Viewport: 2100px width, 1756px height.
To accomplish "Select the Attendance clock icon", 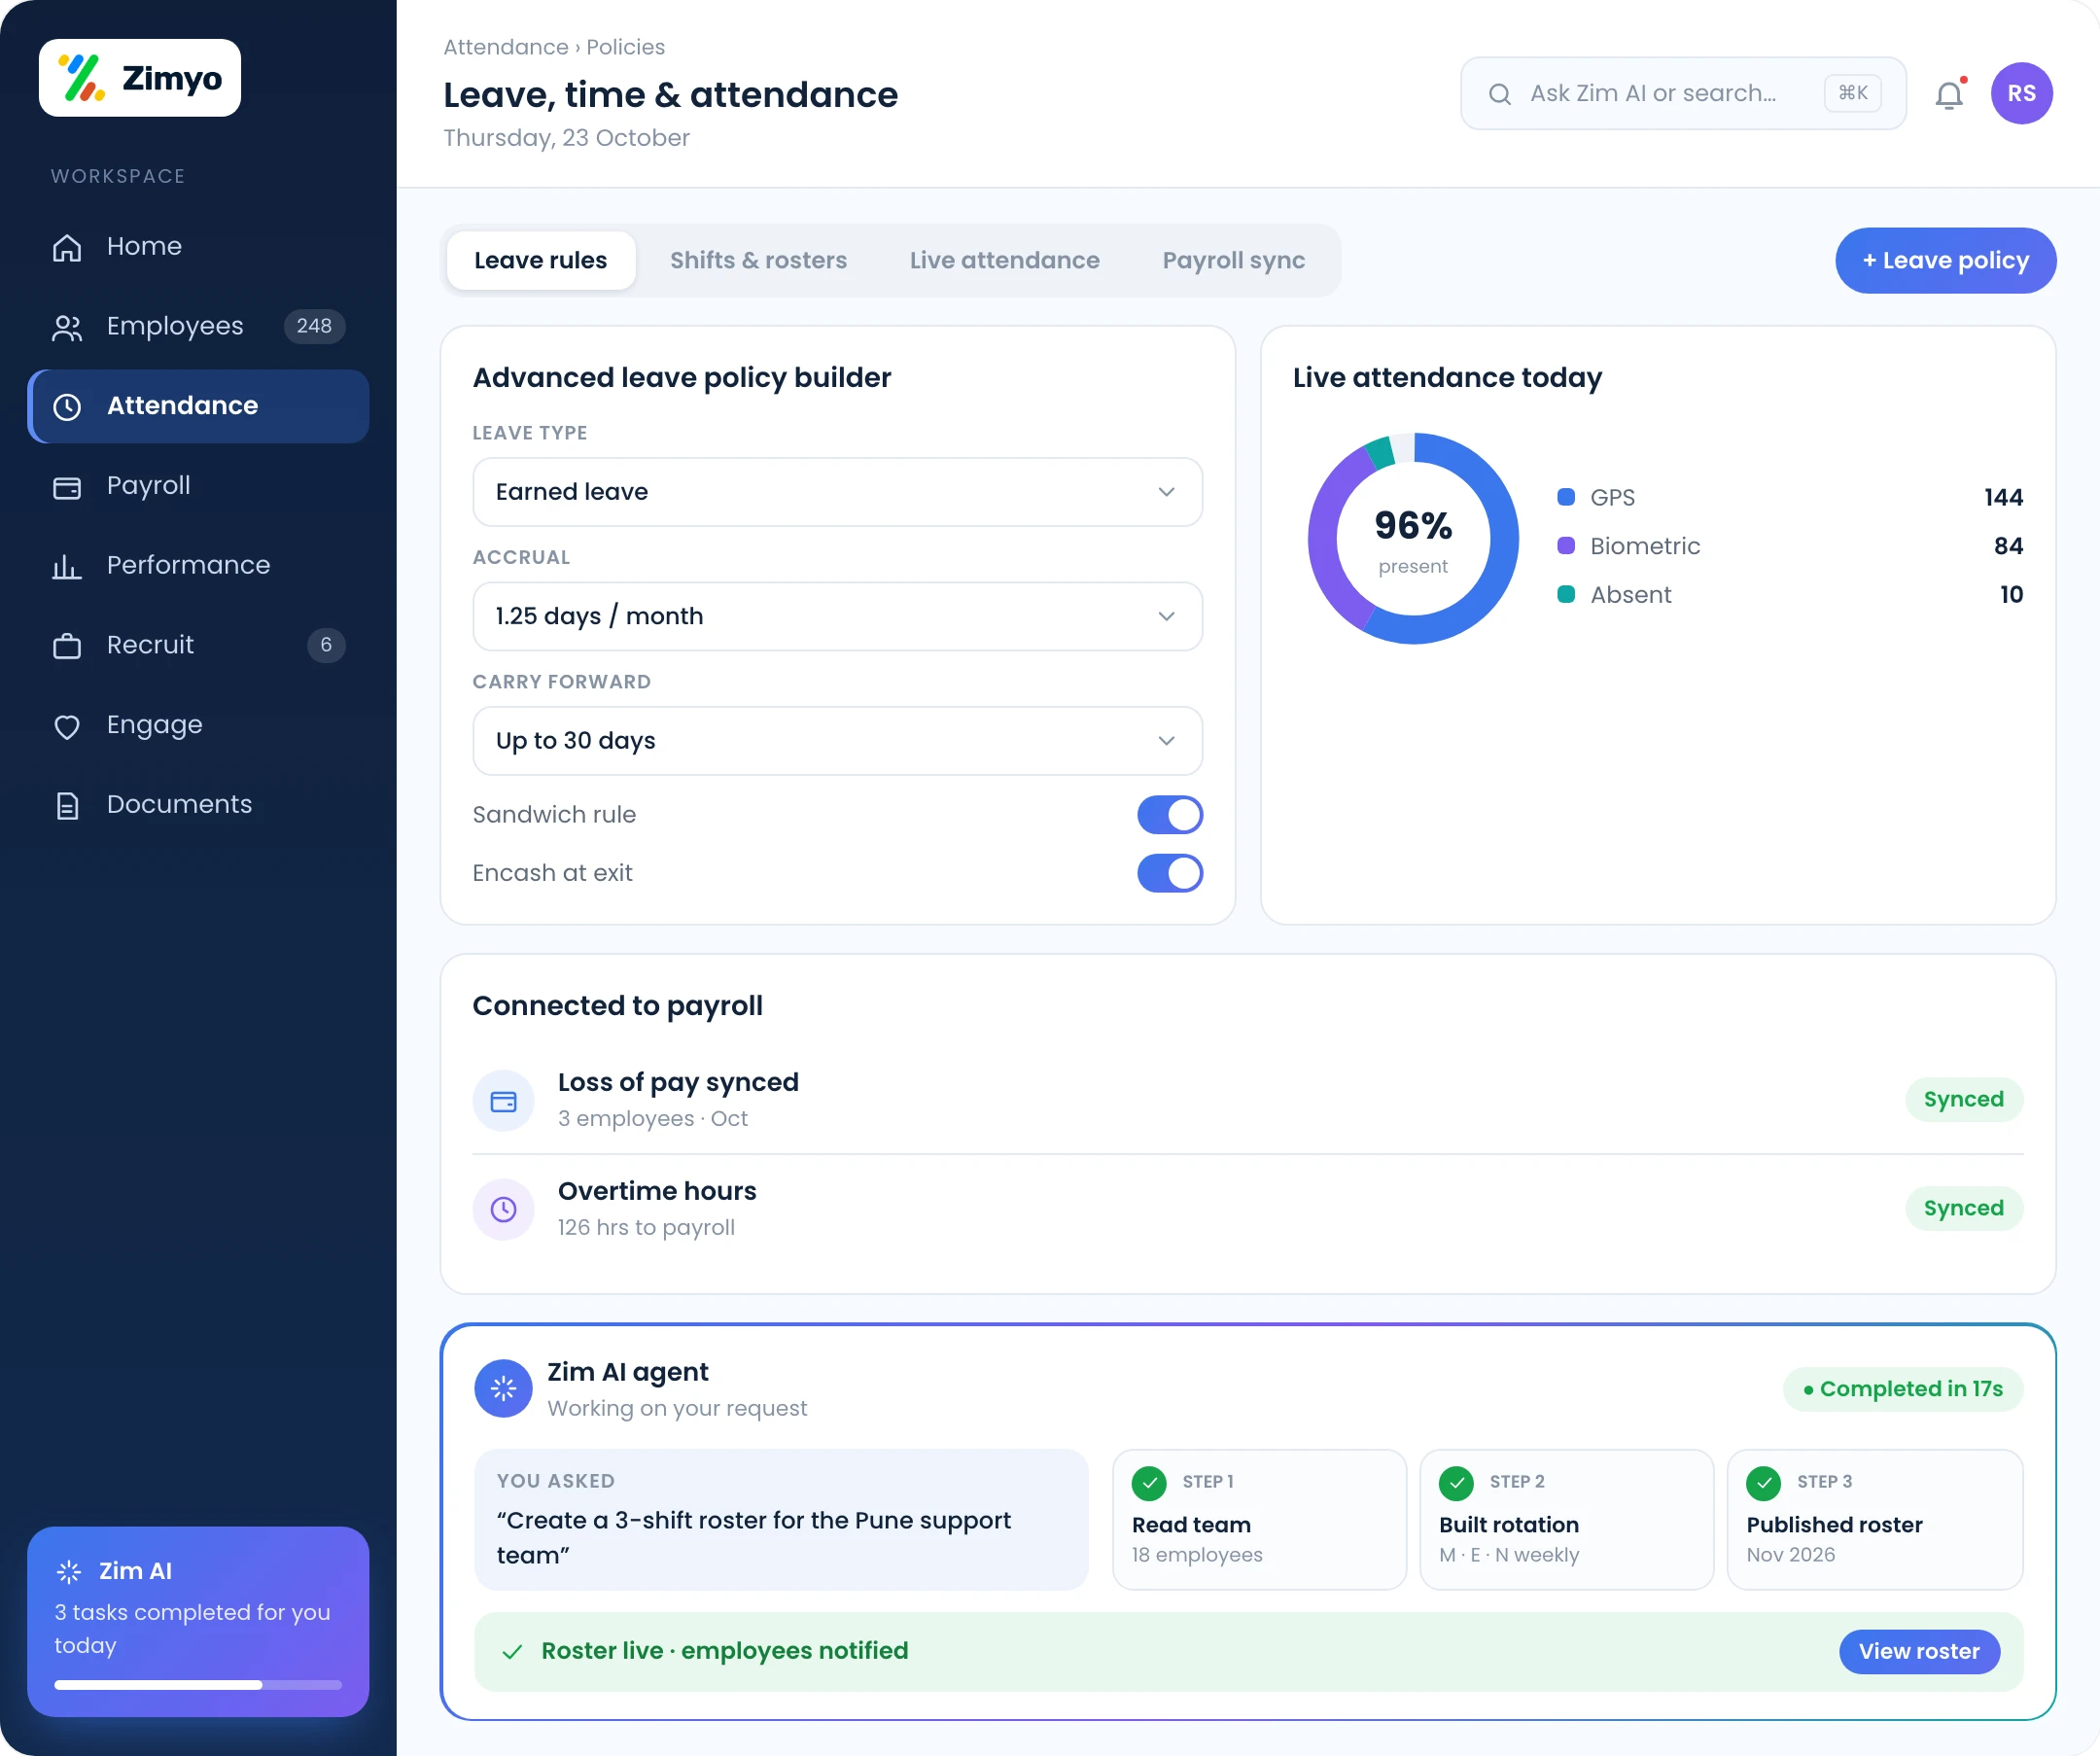I will (67, 406).
